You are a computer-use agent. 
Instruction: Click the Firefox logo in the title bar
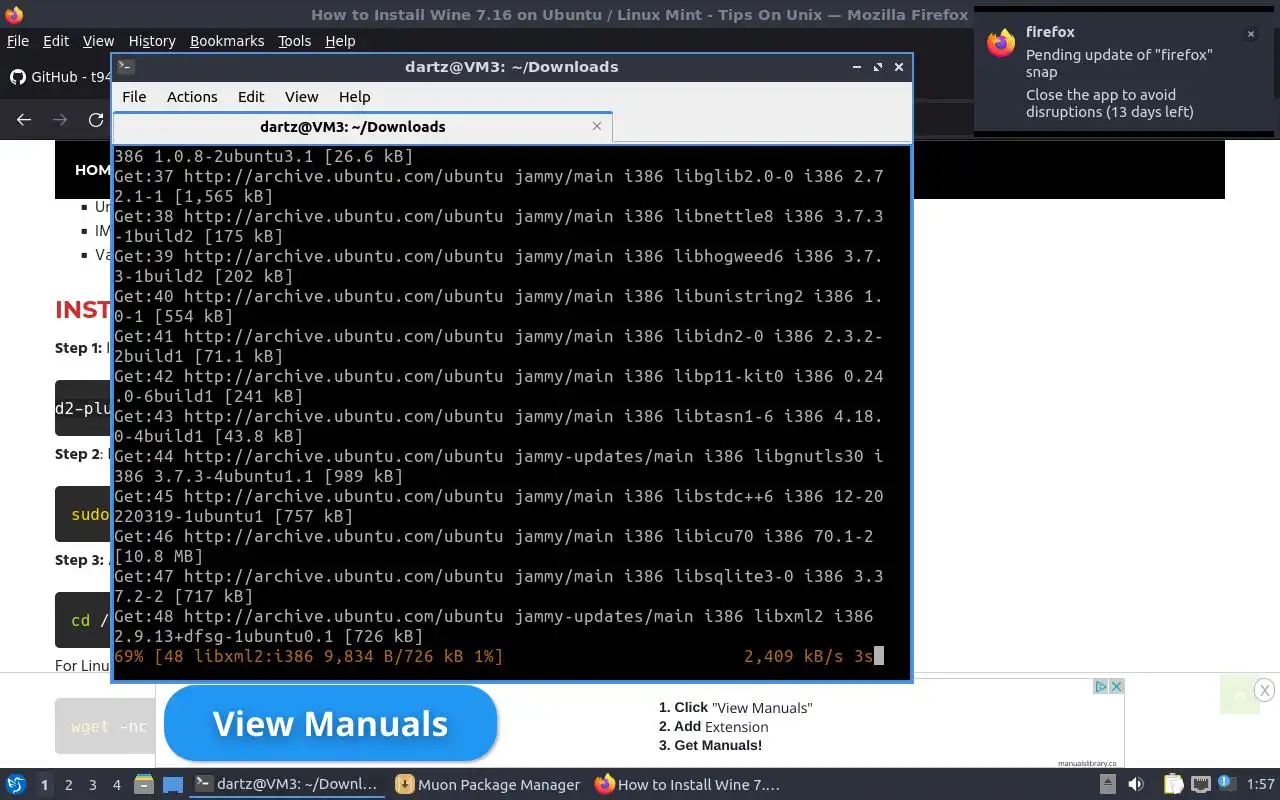click(x=13, y=15)
